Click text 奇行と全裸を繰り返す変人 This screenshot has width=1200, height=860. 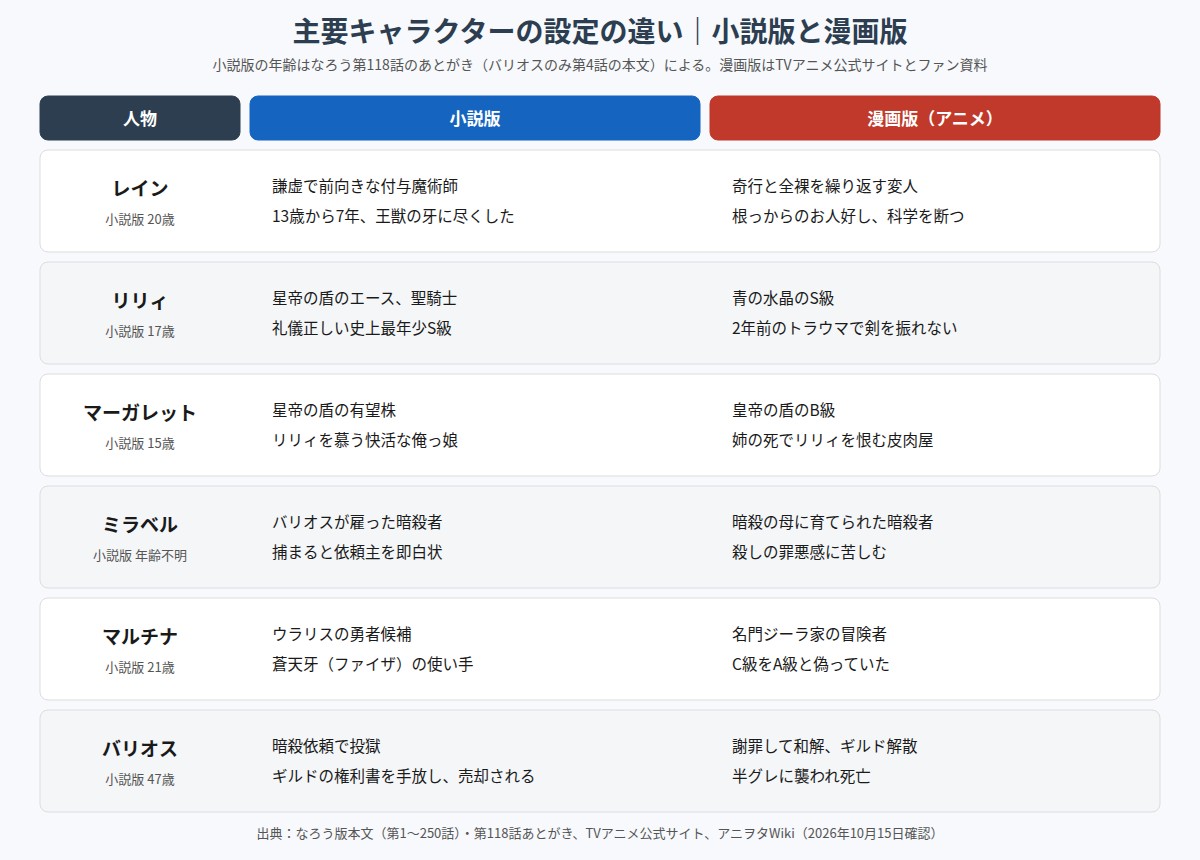tap(825, 186)
